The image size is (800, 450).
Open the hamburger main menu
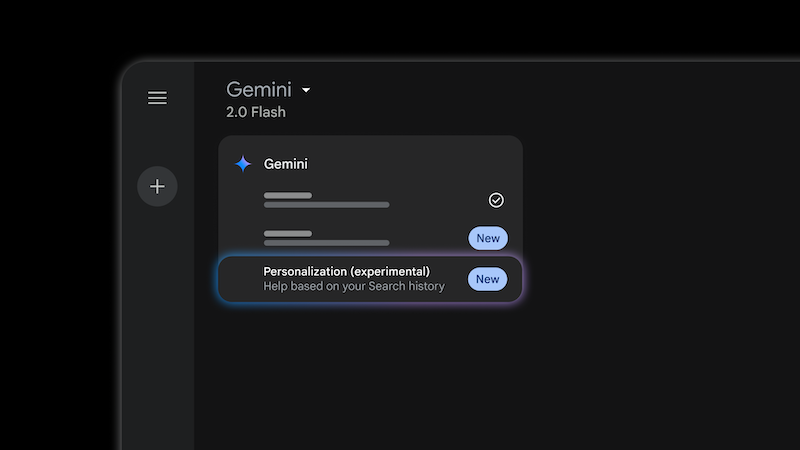pos(157,98)
